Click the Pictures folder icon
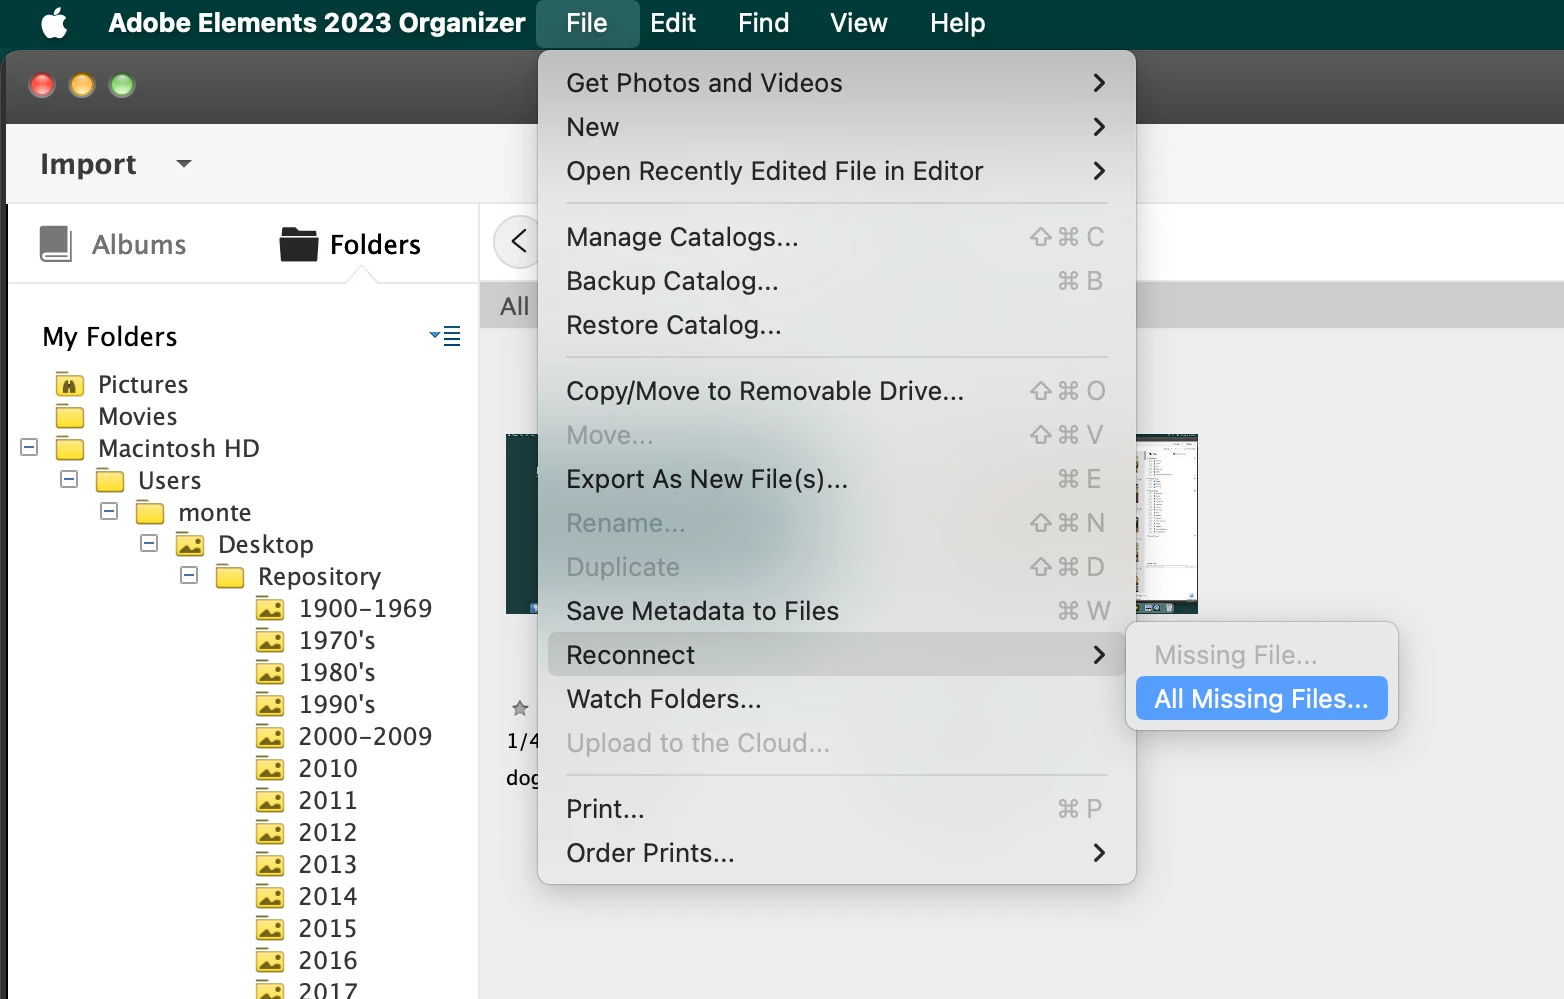The image size is (1564, 999). click(70, 385)
